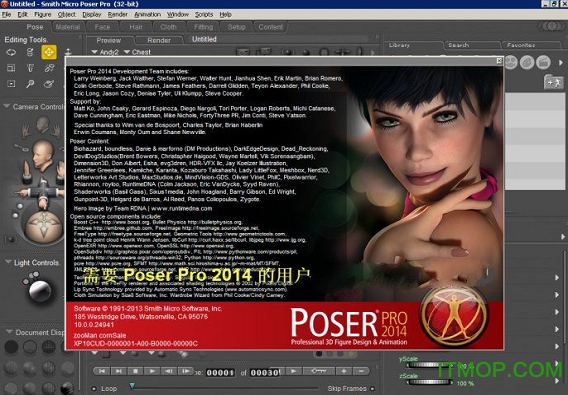Viewport: 568px width, 395px height.
Task: Open the Andy2 figure dropdown
Action: [x=105, y=52]
